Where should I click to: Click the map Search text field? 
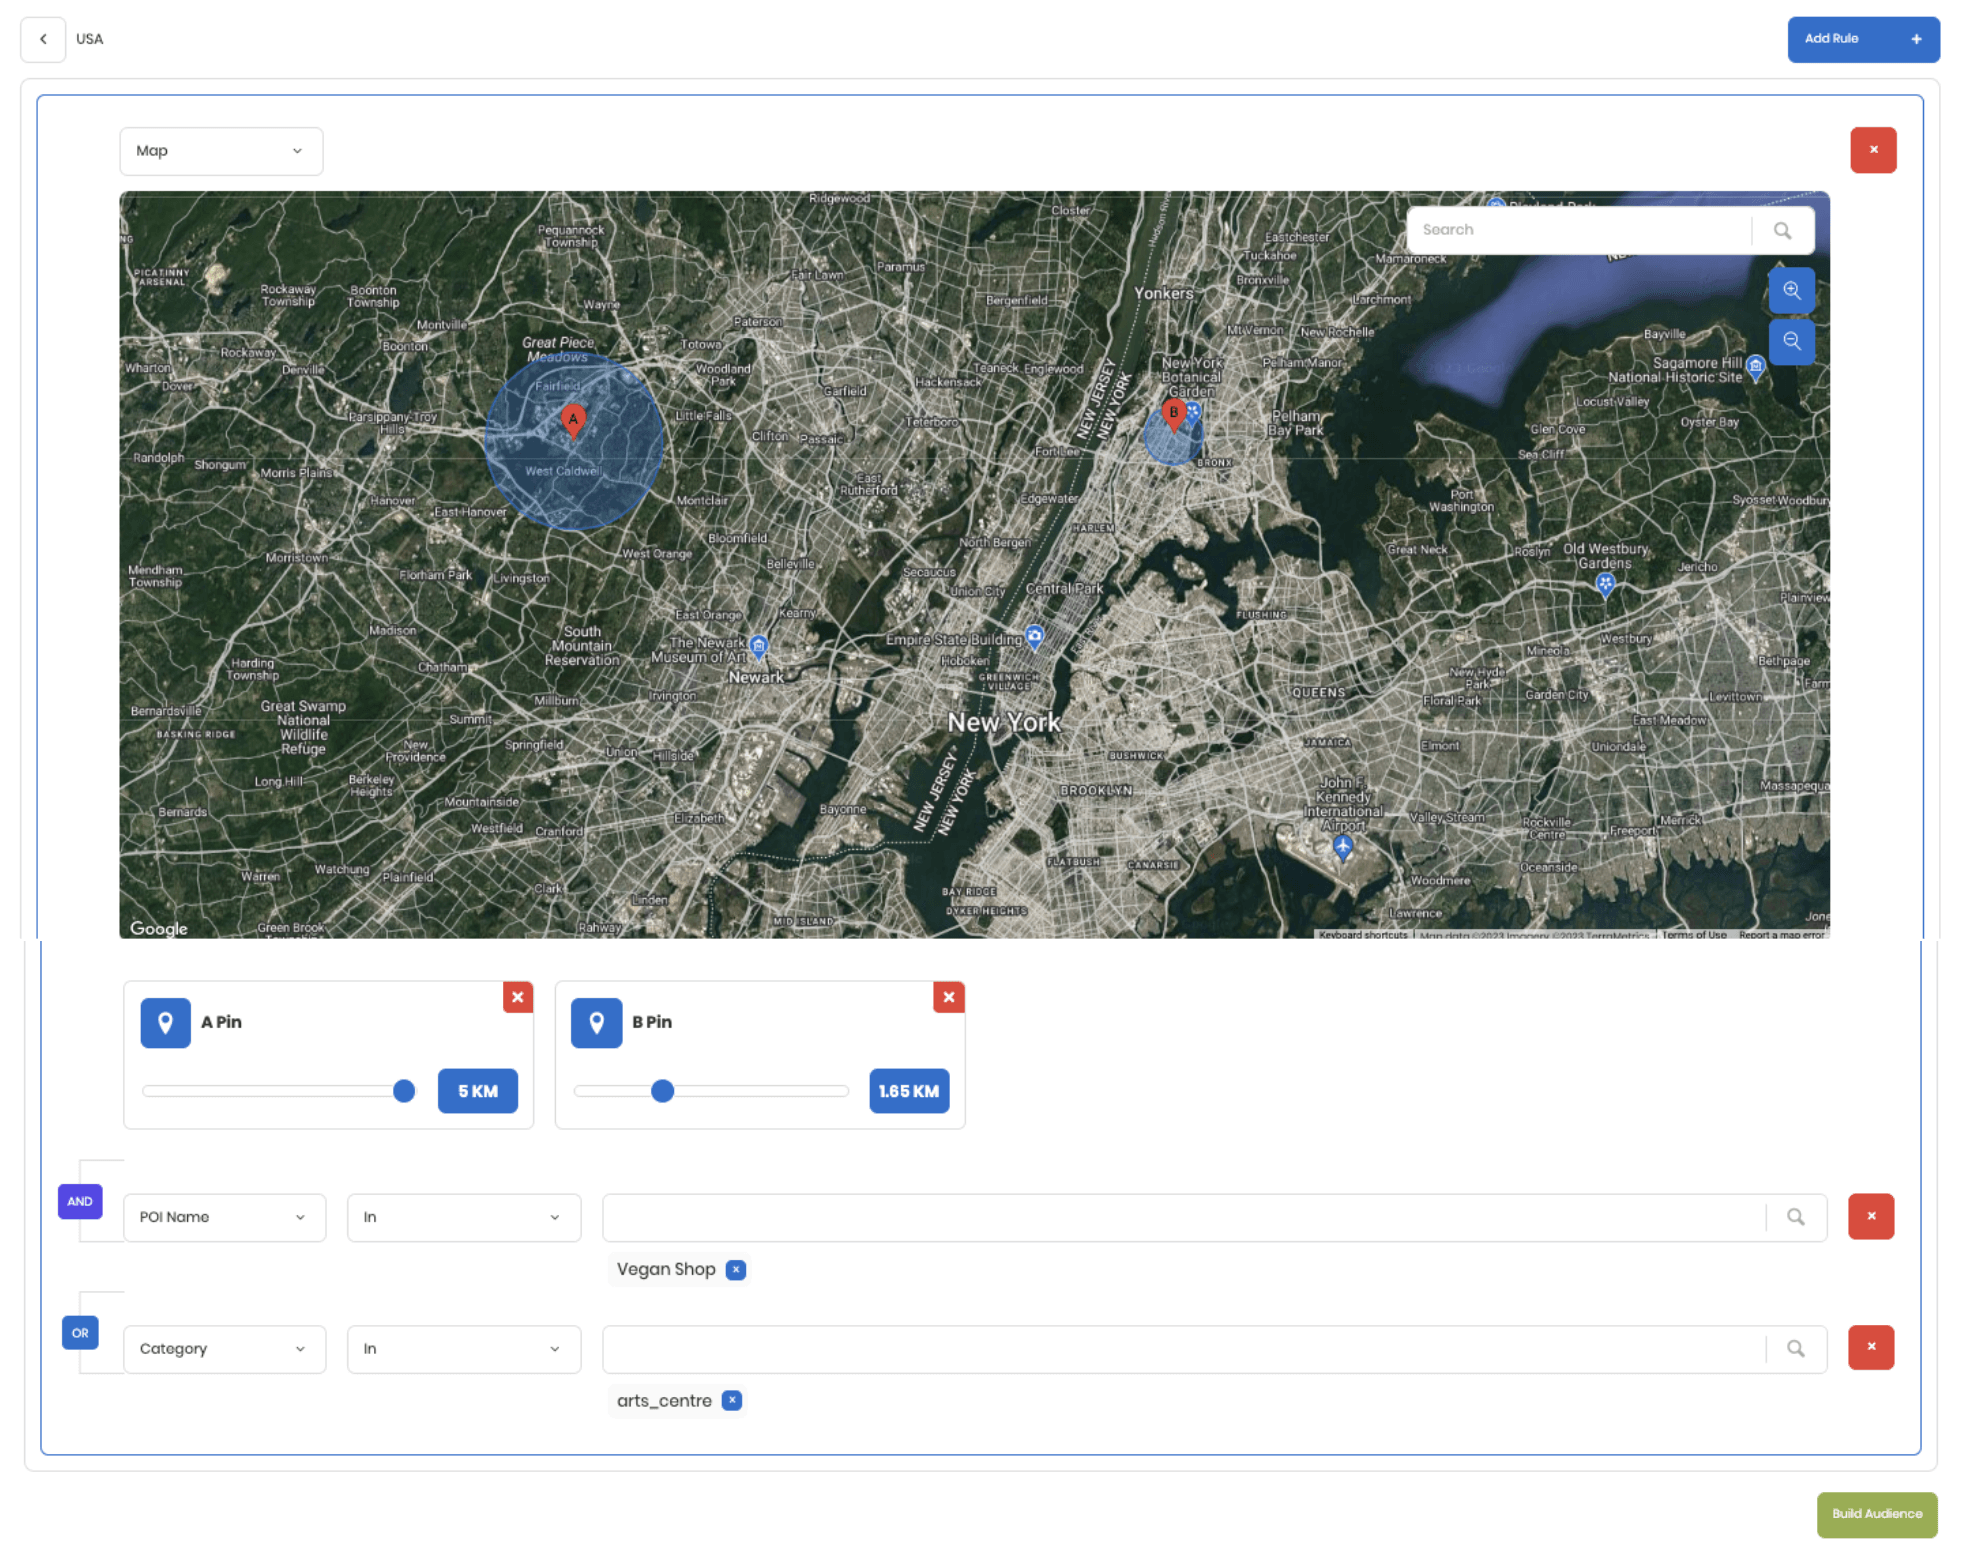click(1580, 230)
